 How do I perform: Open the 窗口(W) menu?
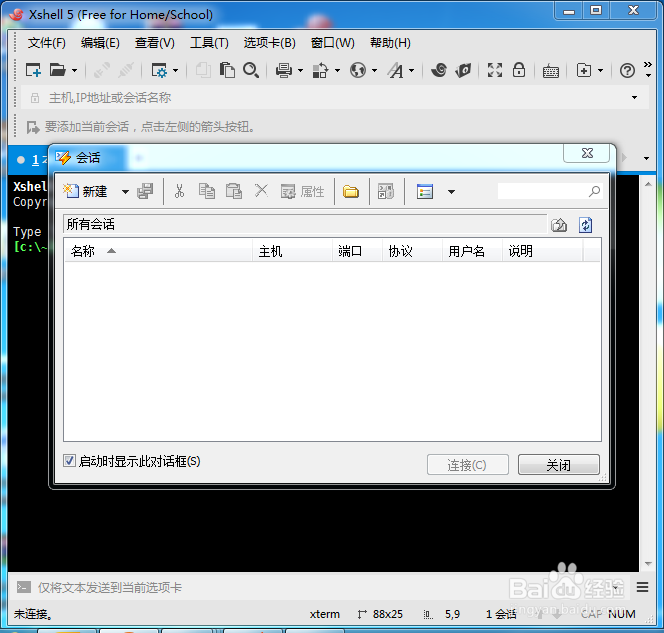tap(332, 43)
